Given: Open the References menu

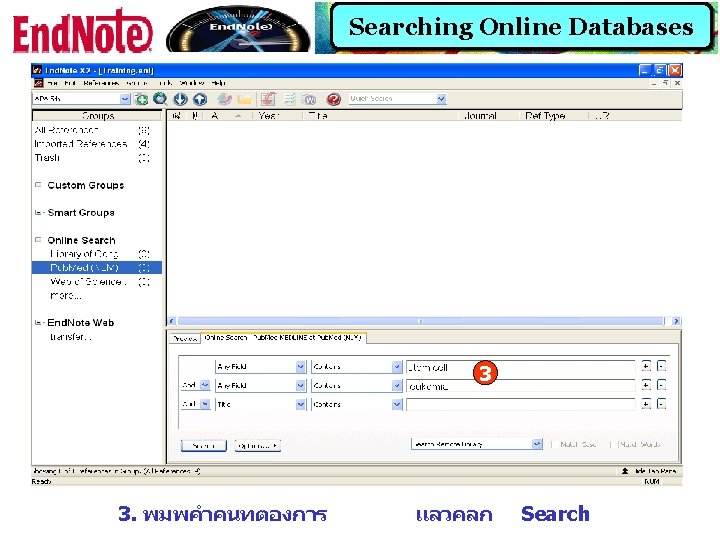Looking at the screenshot, I should click(x=101, y=83).
